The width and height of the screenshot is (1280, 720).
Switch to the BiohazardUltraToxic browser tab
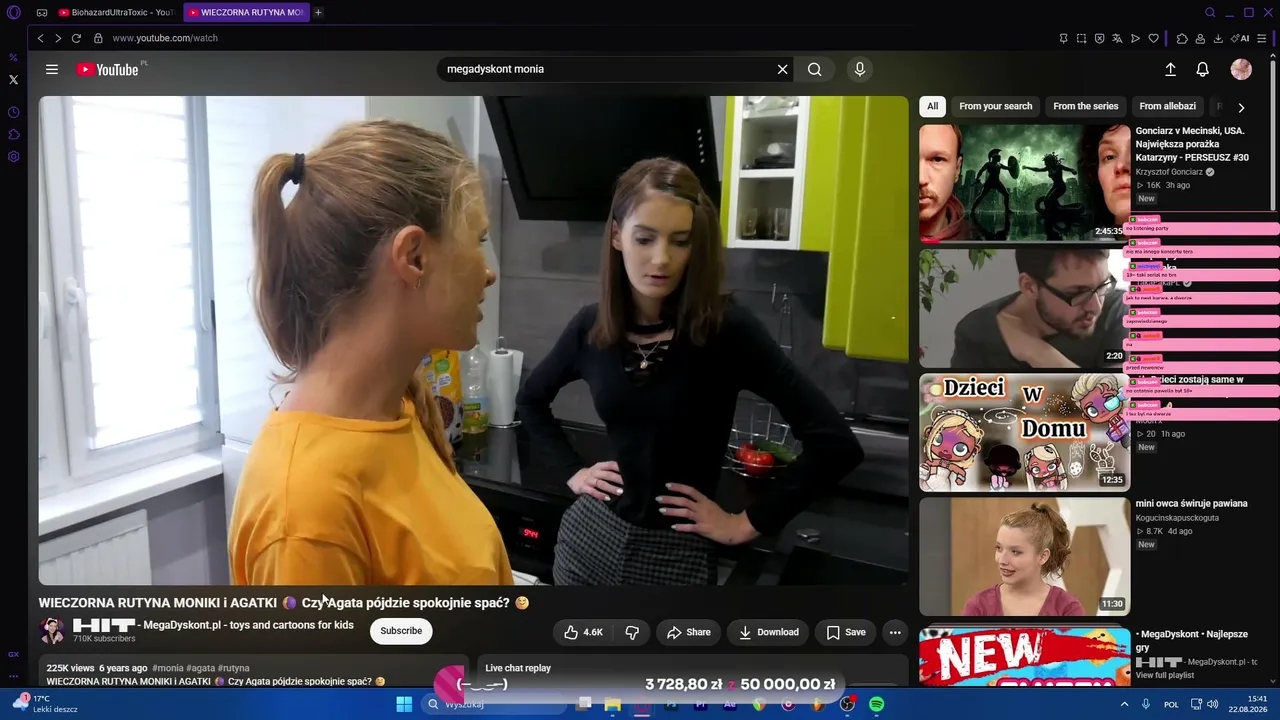click(x=115, y=13)
